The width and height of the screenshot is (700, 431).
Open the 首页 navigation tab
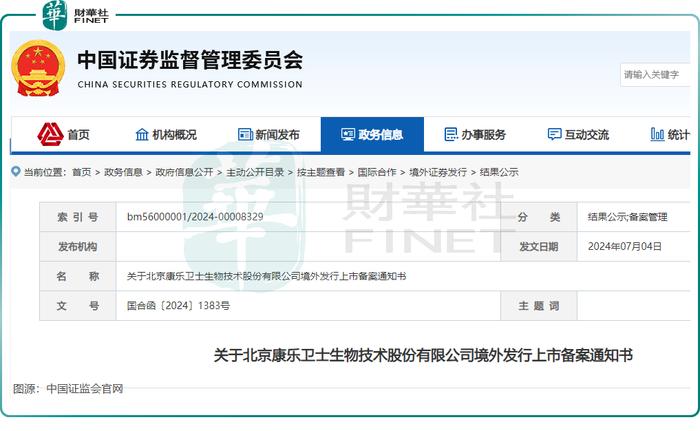[x=63, y=134]
